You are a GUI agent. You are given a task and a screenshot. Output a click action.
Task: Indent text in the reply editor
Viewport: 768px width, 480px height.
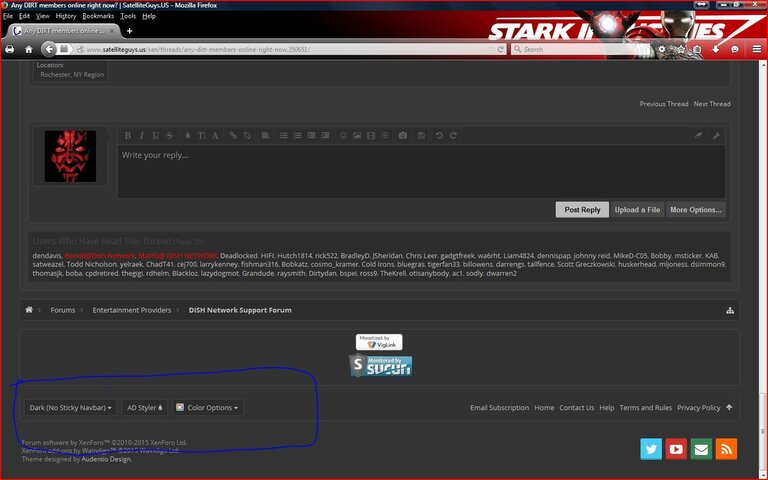325,136
